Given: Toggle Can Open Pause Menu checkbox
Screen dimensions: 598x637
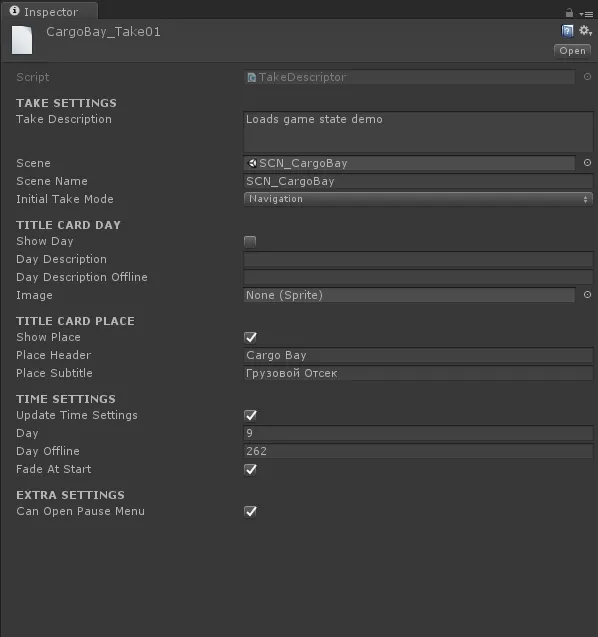Looking at the screenshot, I should click(x=250, y=511).
